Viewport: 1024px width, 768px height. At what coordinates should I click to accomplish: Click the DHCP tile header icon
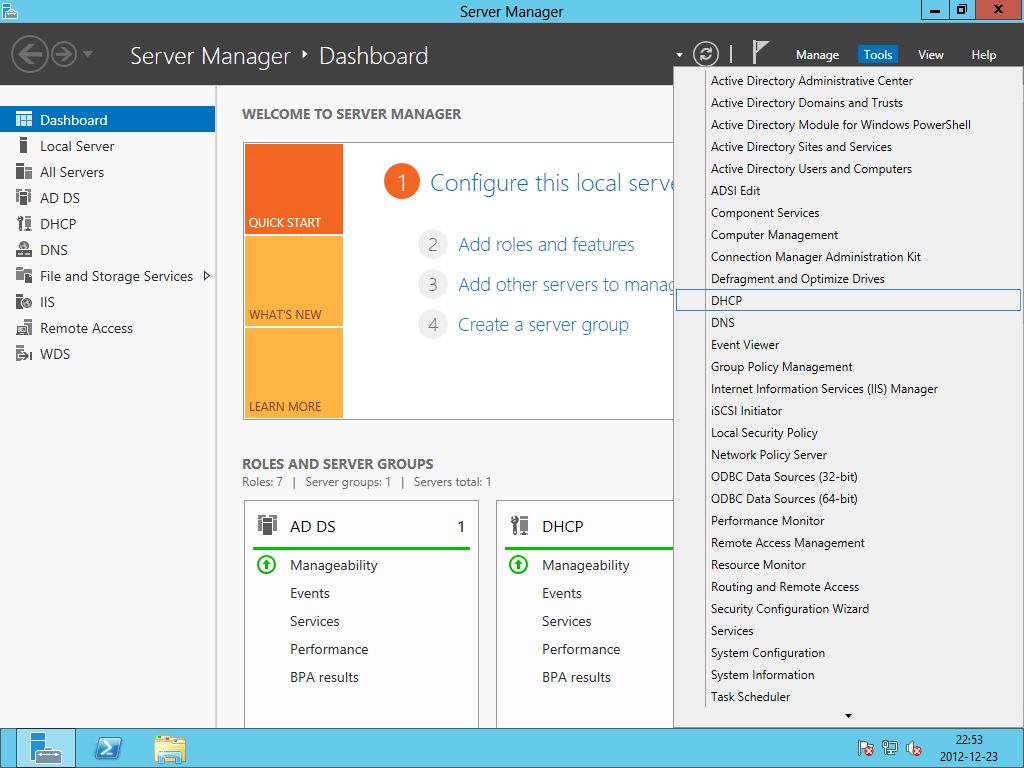[x=519, y=525]
